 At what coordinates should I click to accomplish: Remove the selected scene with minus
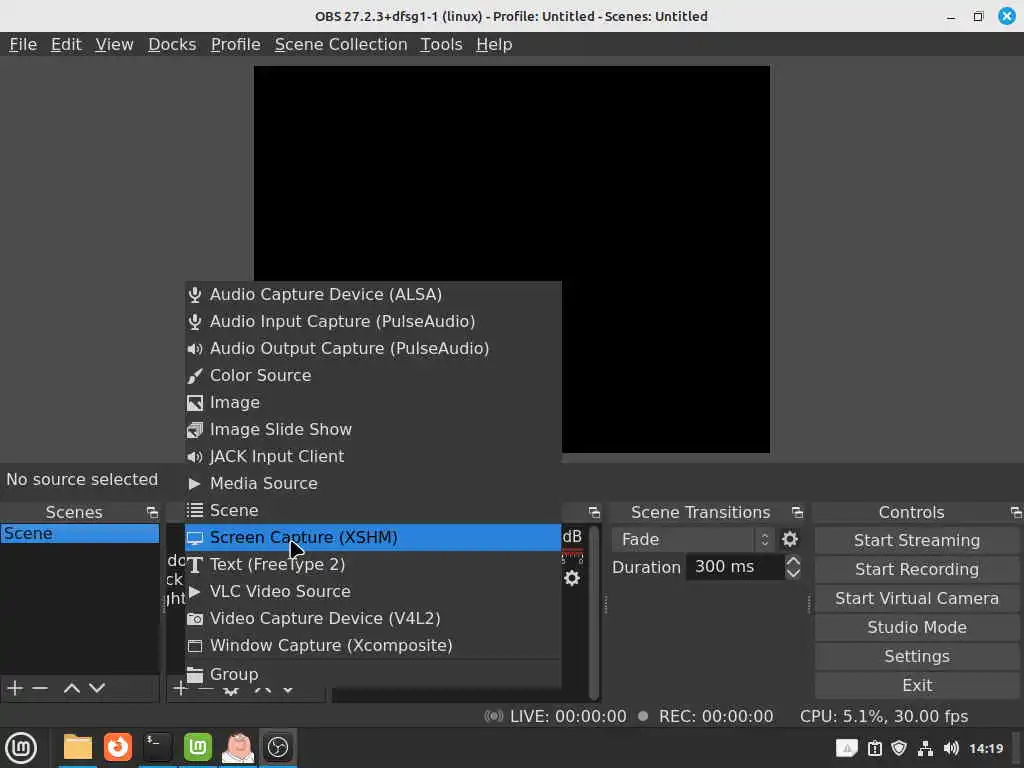click(x=40, y=688)
